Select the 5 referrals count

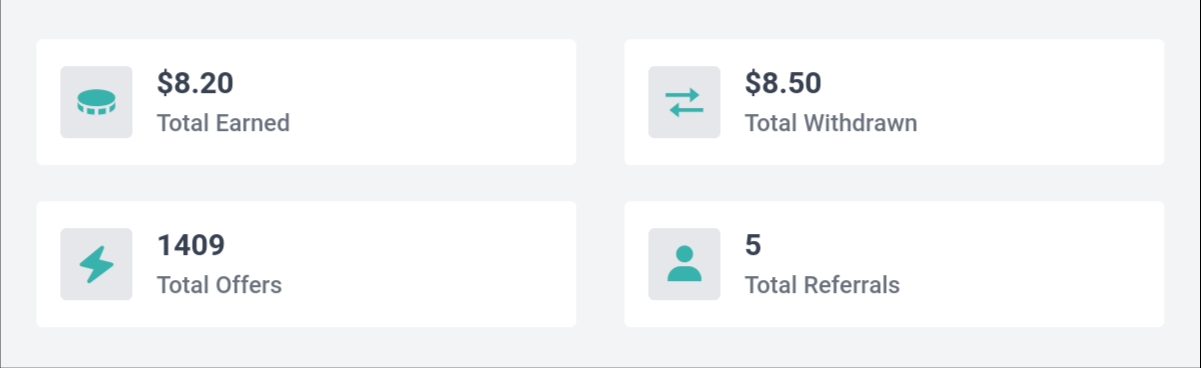pyautogui.click(x=753, y=245)
